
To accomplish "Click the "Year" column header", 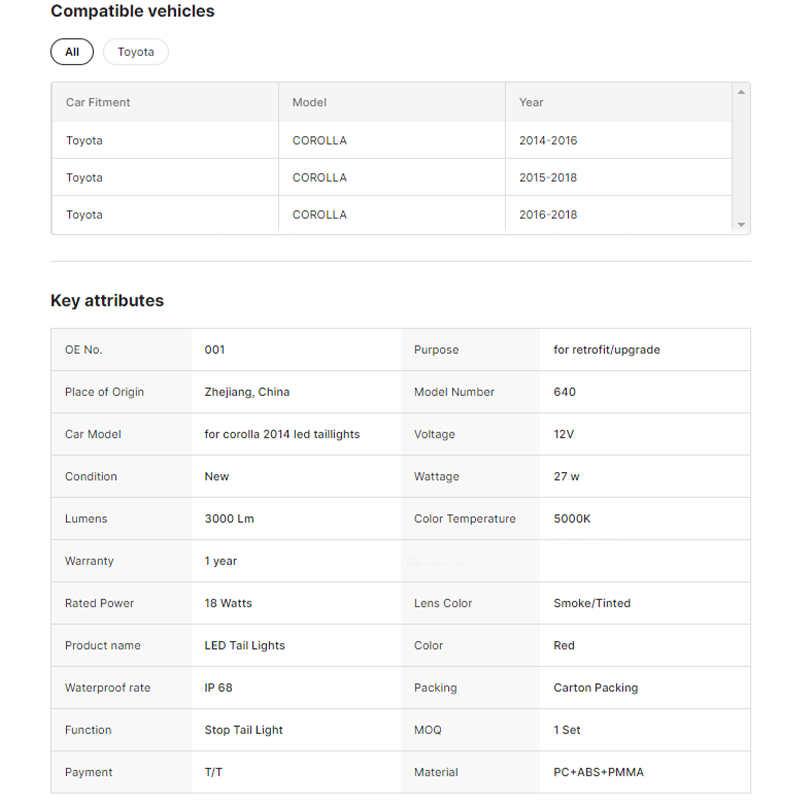I will point(531,102).
